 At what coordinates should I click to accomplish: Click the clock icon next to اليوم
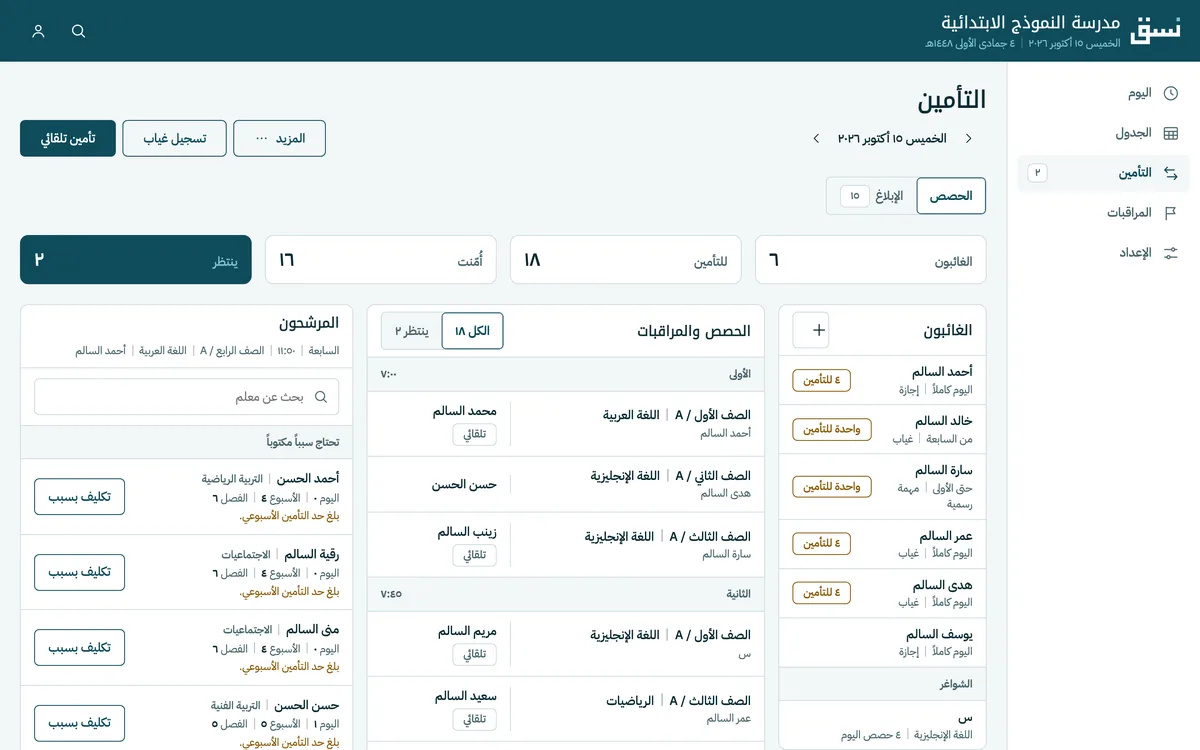coord(1171,93)
